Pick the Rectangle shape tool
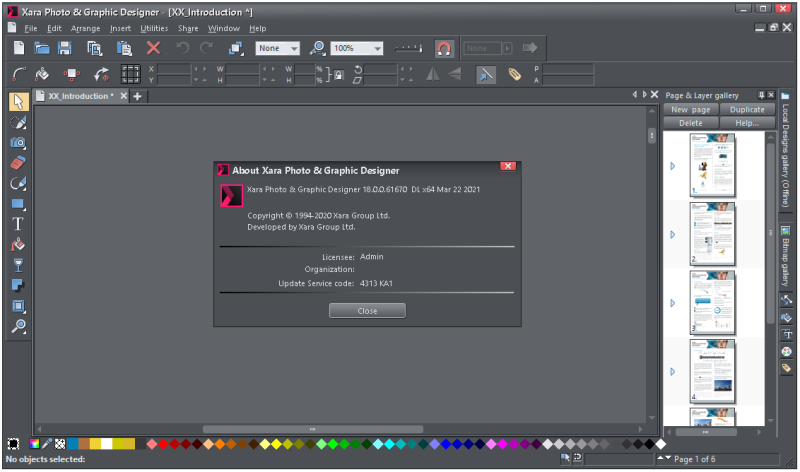Image resolution: width=800 pixels, height=472 pixels. pos(18,204)
